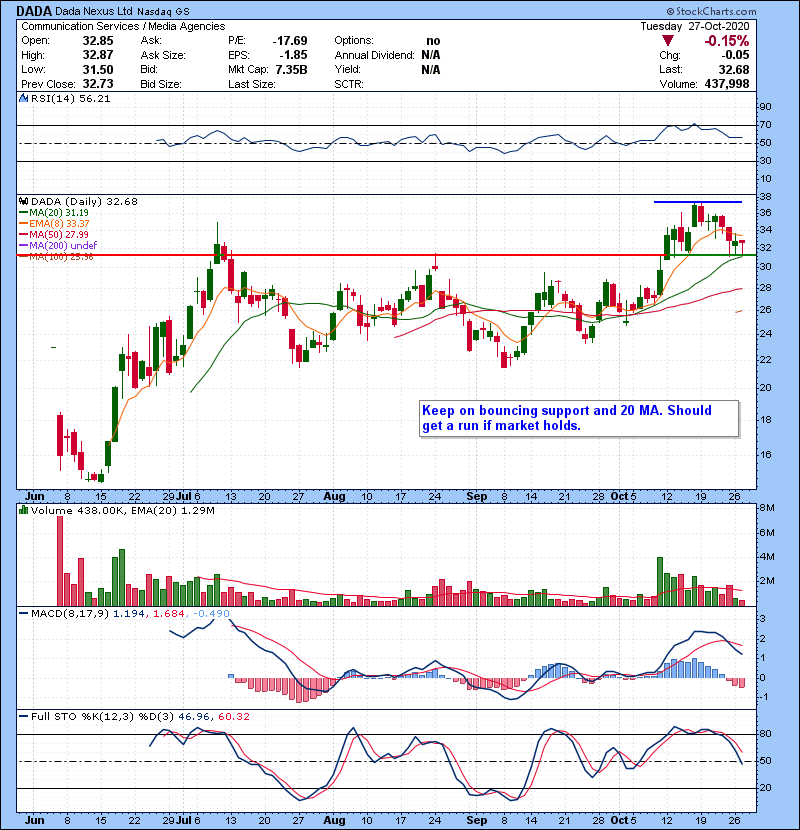Viewport: 800px width, 830px height.
Task: Click the purple line swatch before MA(200)
Action: [23, 246]
